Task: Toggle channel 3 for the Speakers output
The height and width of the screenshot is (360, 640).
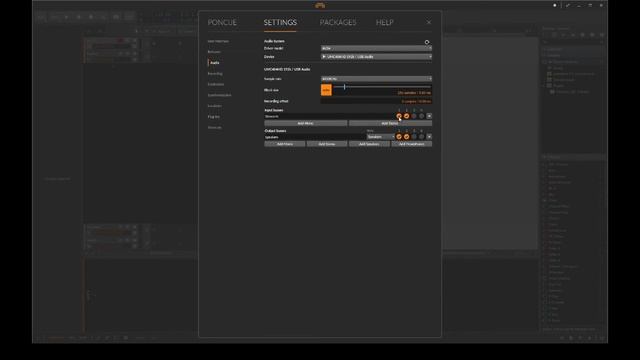Action: [x=414, y=137]
